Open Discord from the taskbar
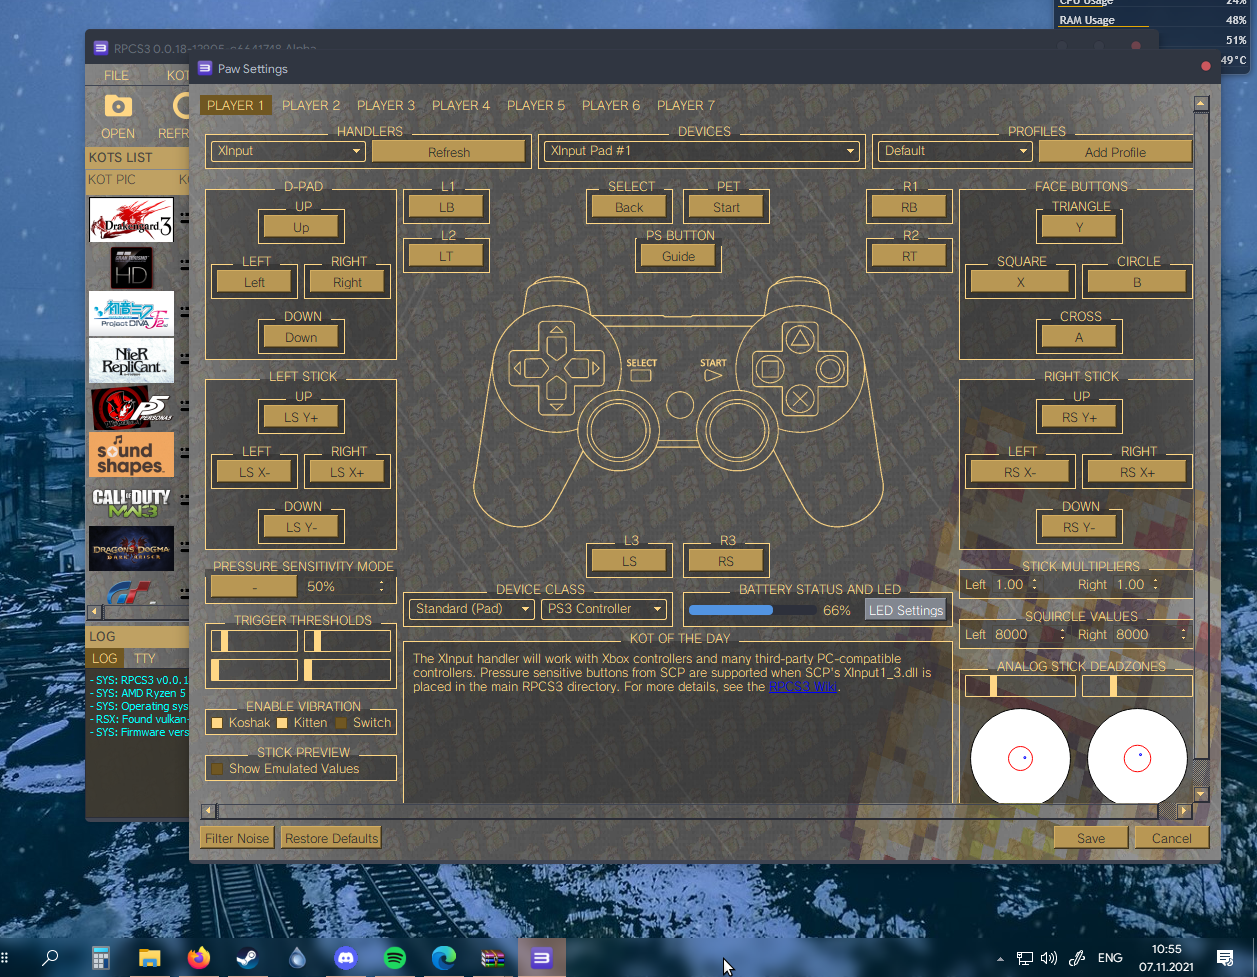The image size is (1257, 977). click(x=346, y=958)
